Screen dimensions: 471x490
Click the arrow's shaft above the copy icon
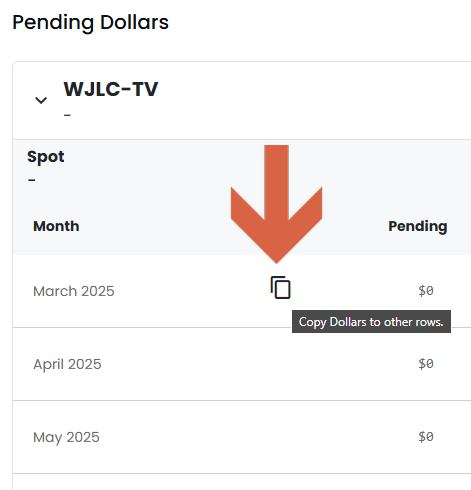coord(276,180)
